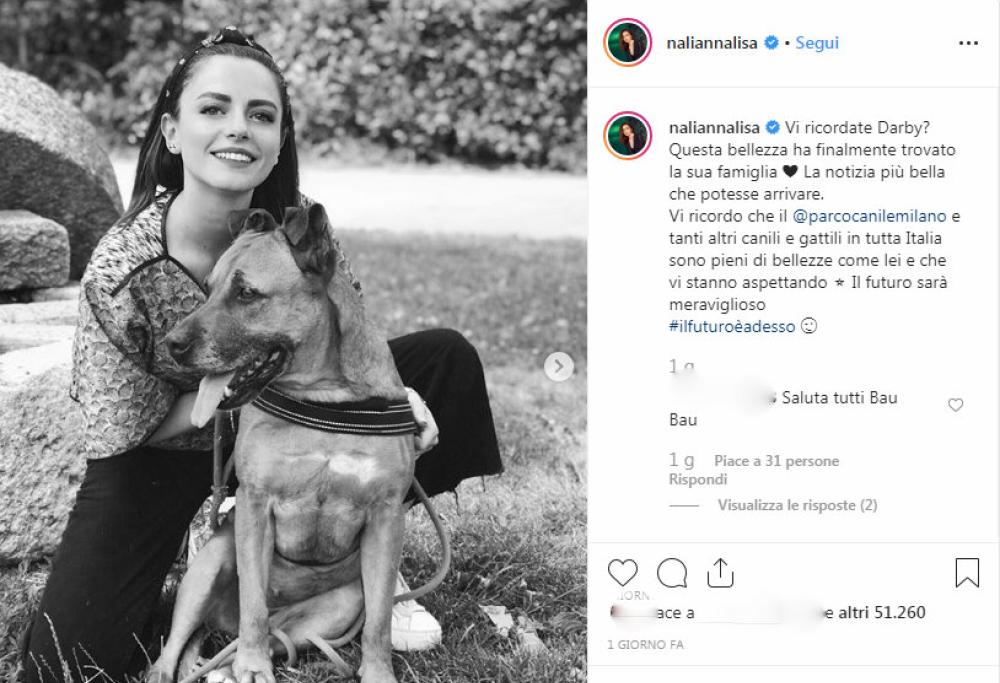Open the #ilfuturoèadesso hashtag
This screenshot has width=1000, height=683.
(732, 326)
